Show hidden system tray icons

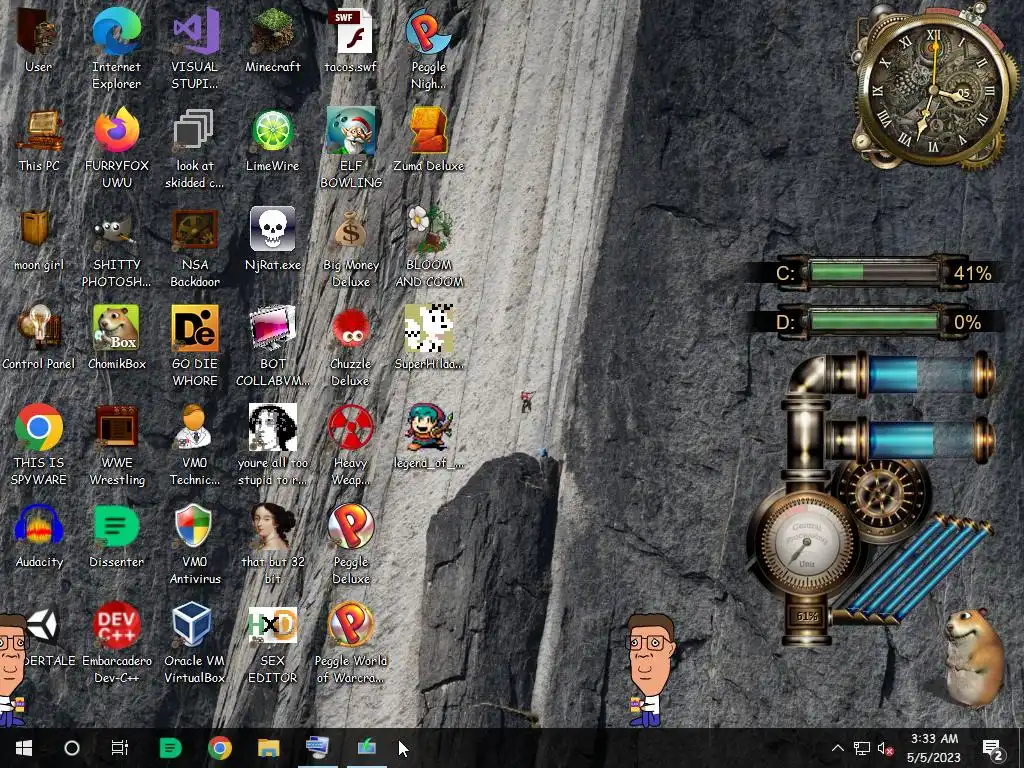click(x=838, y=748)
